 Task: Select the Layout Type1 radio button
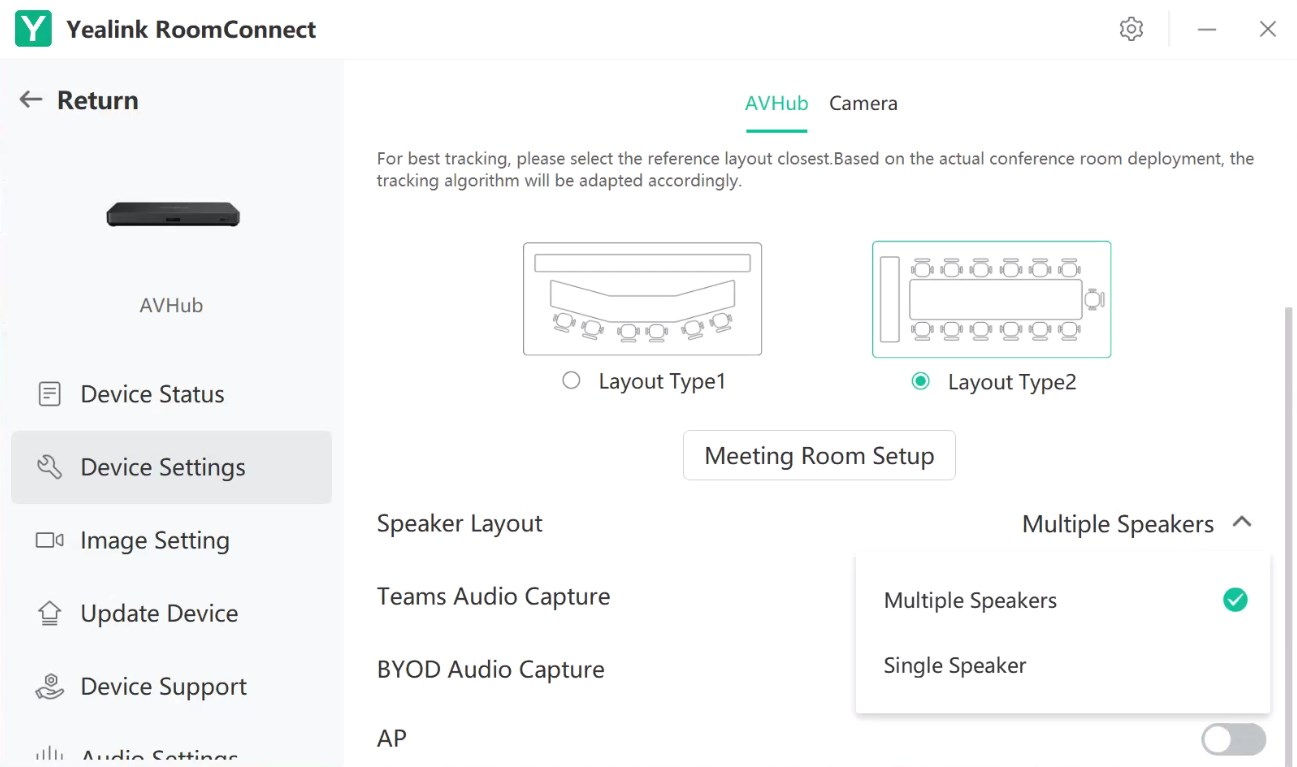(571, 381)
